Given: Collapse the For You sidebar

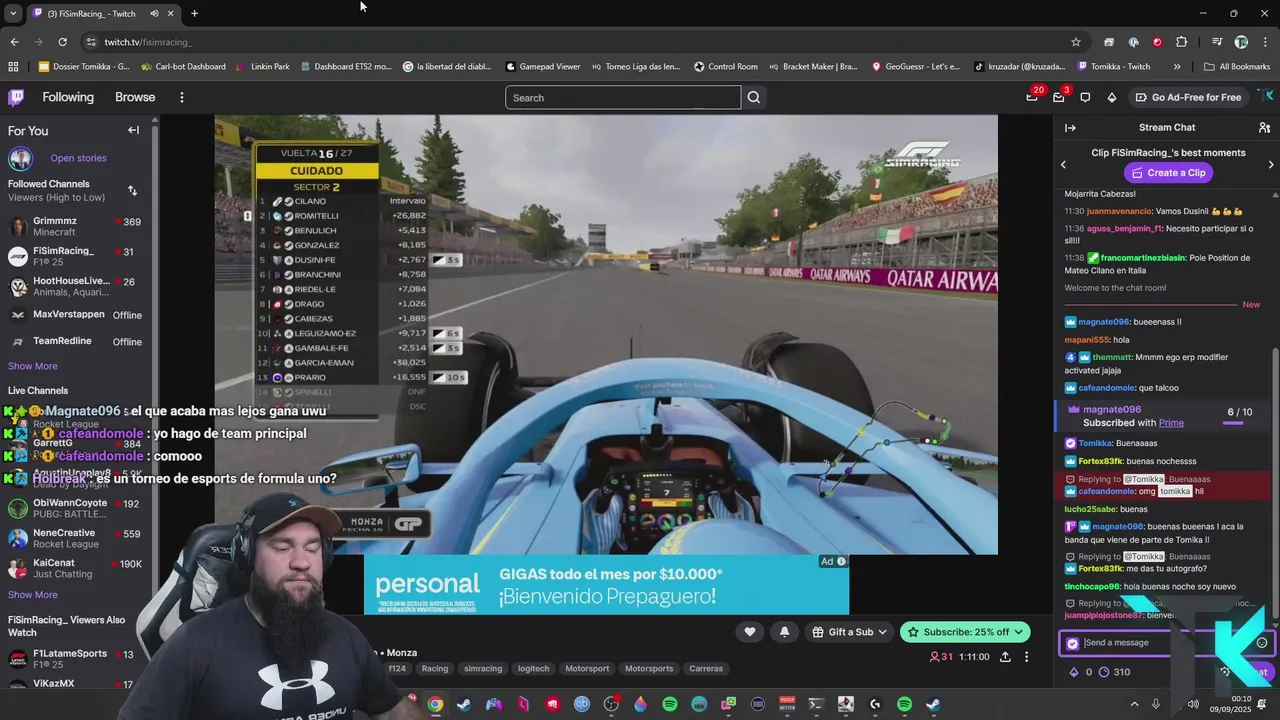Looking at the screenshot, I should tap(133, 130).
